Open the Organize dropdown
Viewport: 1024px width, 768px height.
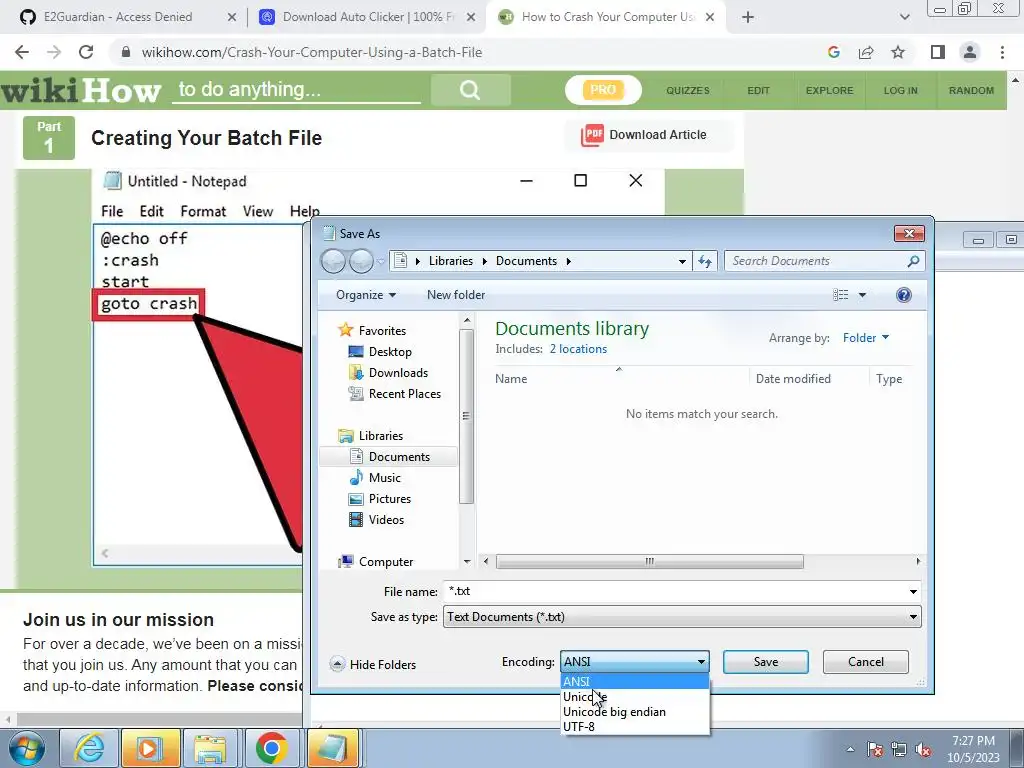tap(366, 295)
